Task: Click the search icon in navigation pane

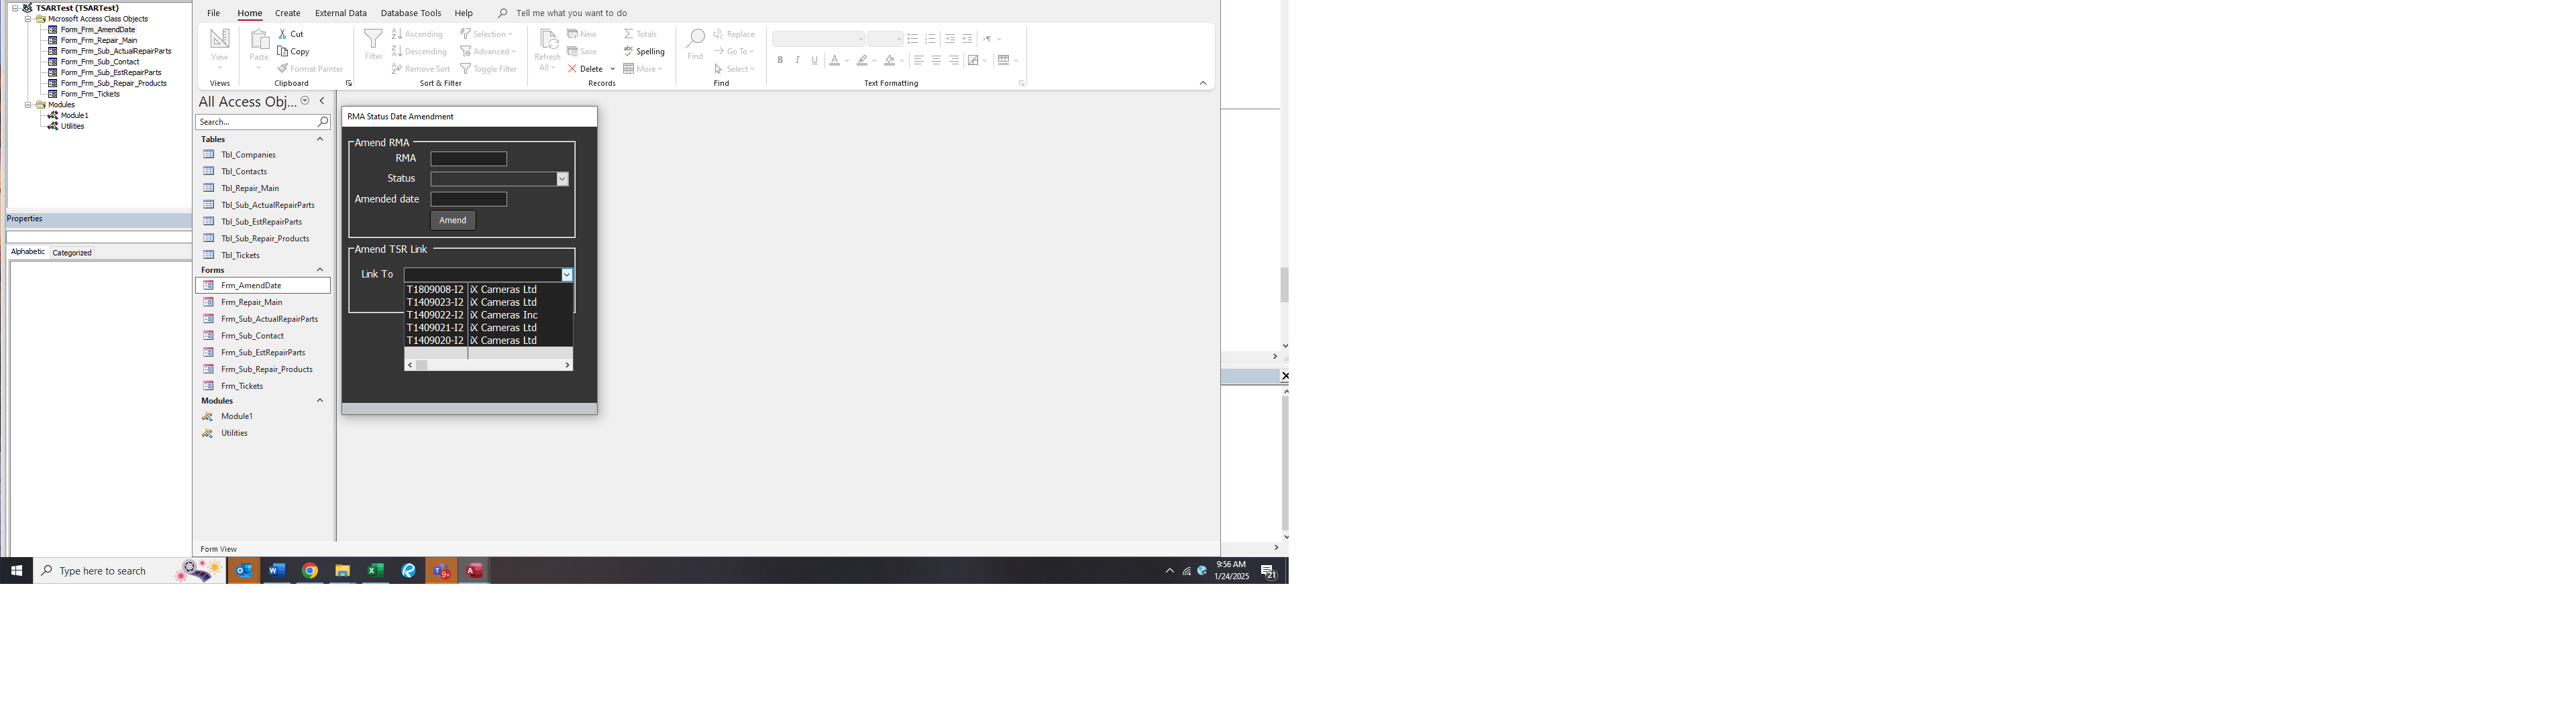Action: tap(322, 122)
